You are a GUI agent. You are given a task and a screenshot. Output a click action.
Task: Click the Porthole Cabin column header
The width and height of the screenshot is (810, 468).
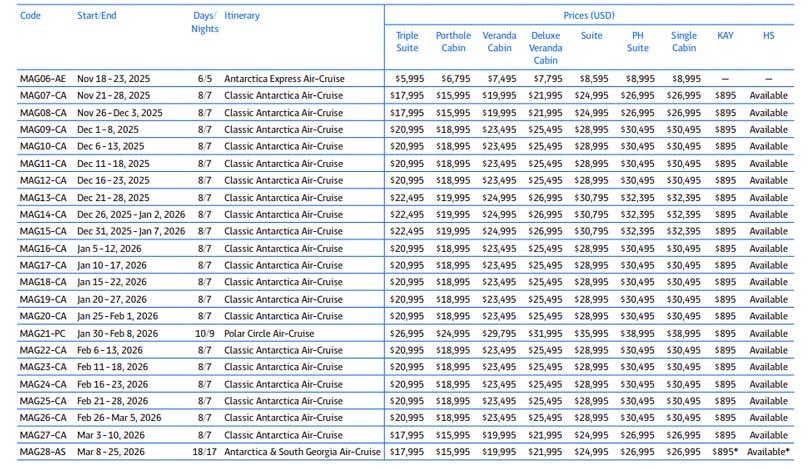[453, 42]
